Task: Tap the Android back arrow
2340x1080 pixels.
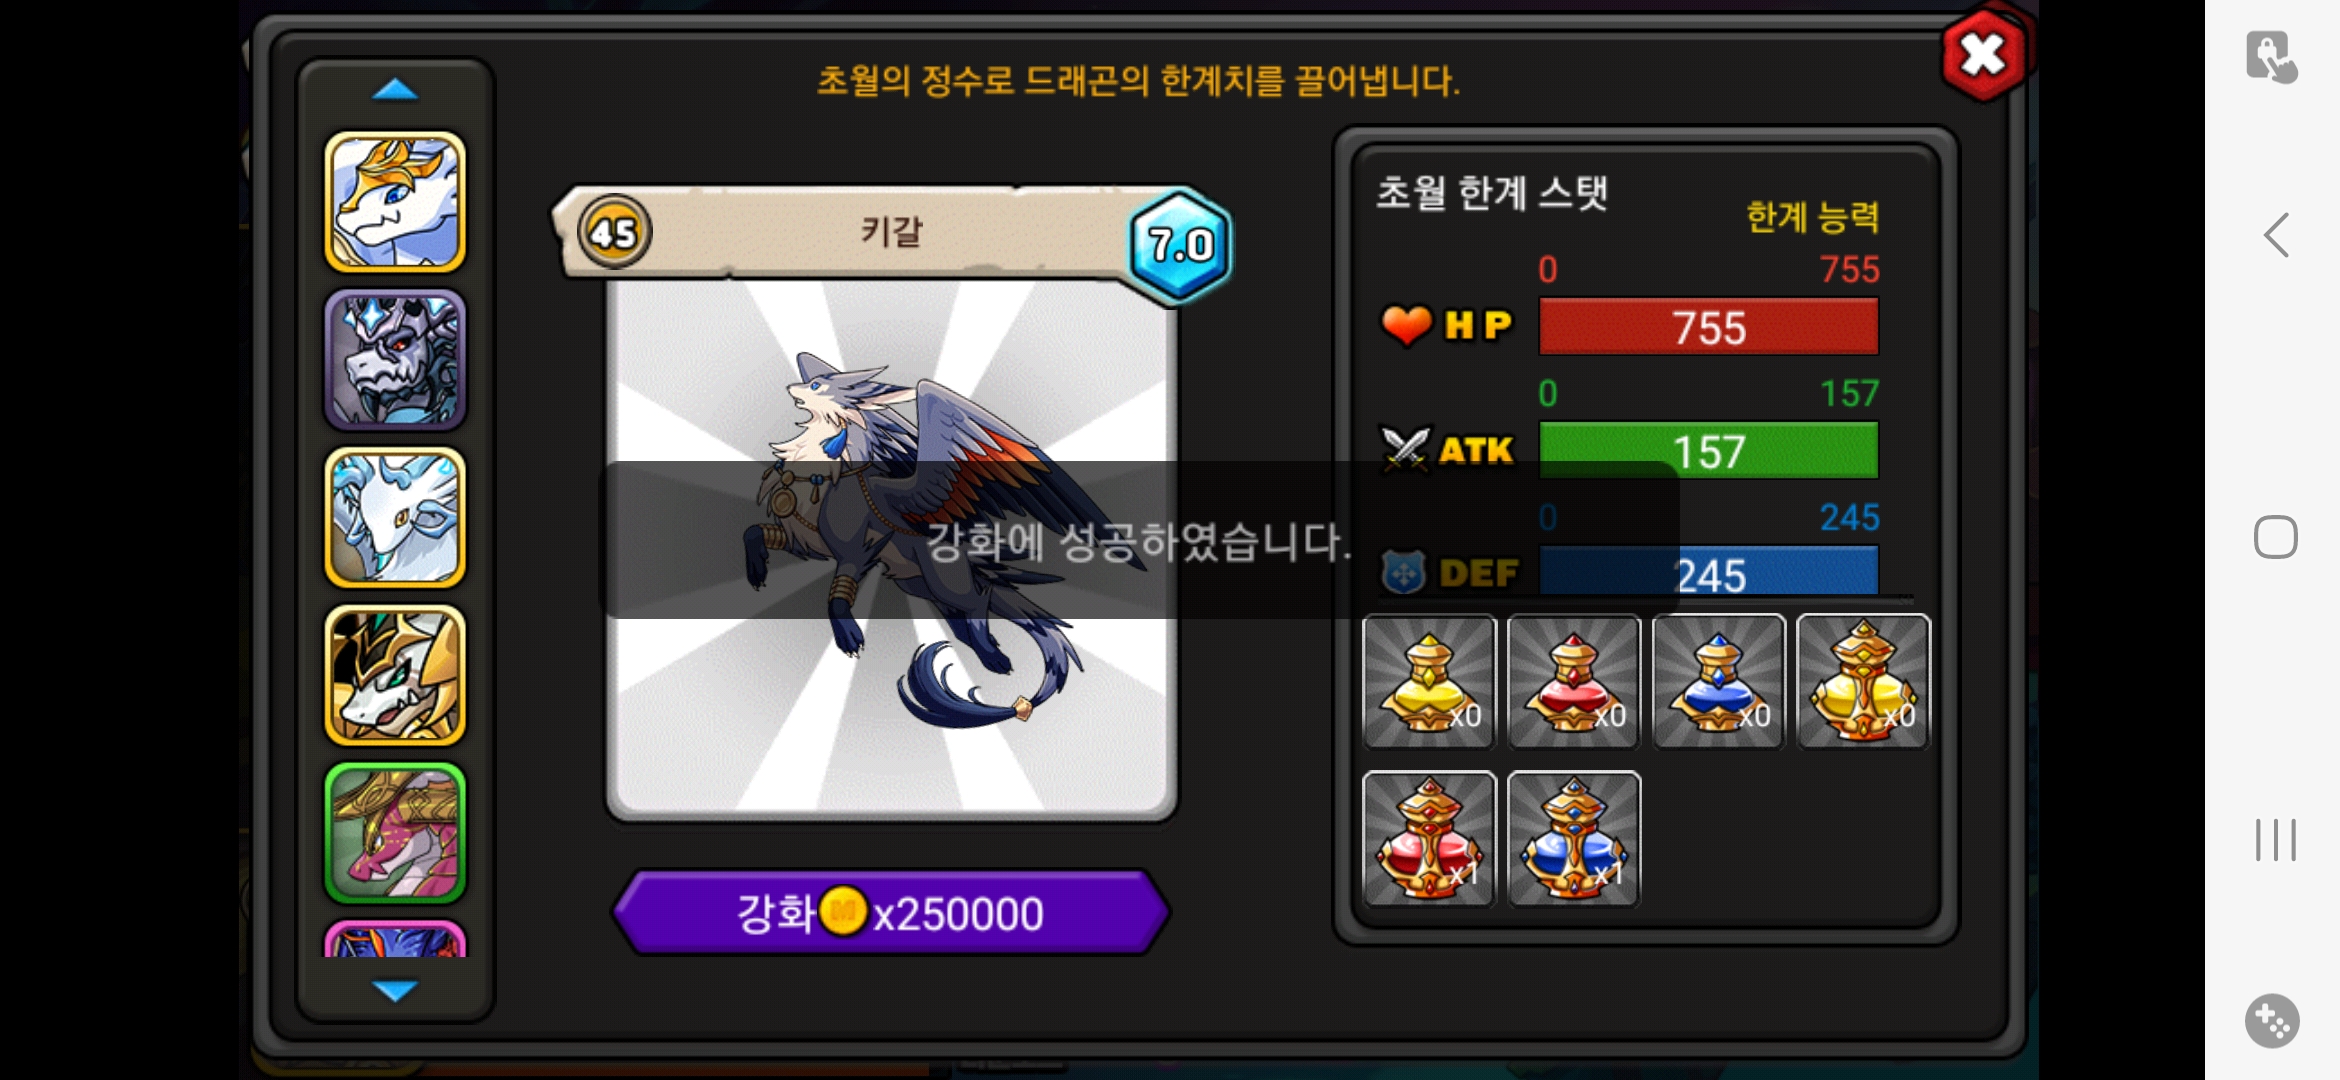Action: click(2276, 236)
